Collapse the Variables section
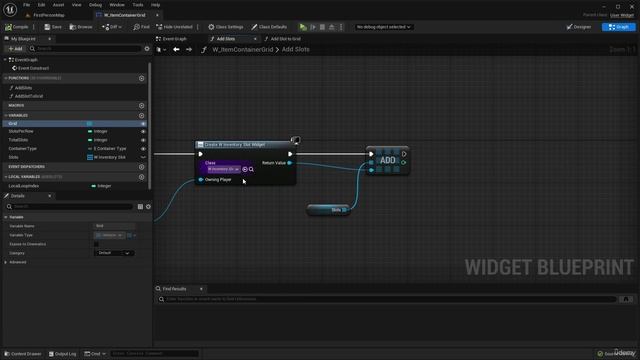This screenshot has width=640, height=360. click(6, 116)
